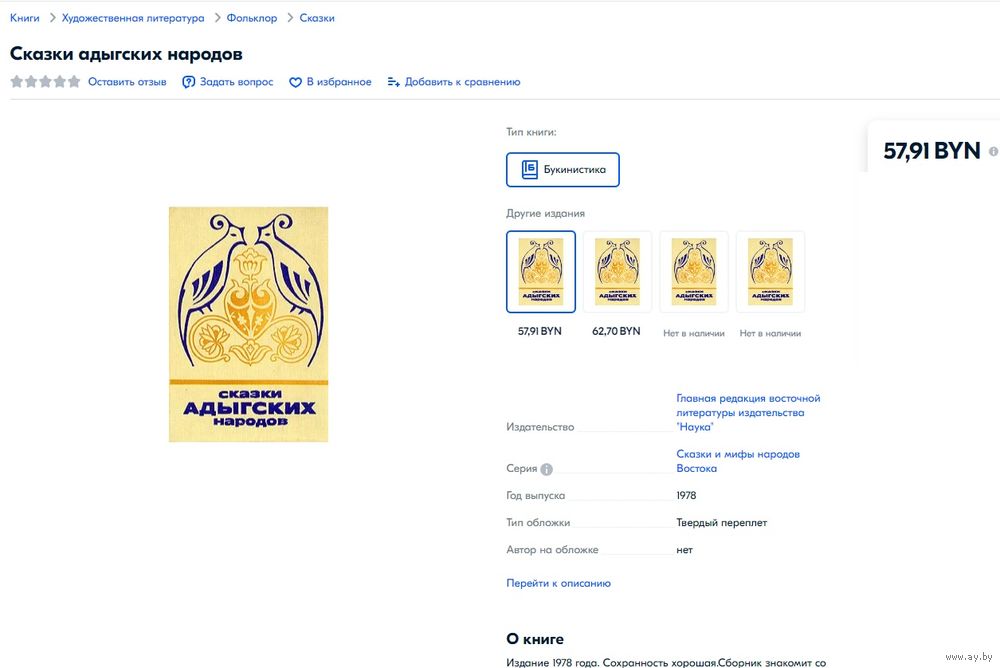This screenshot has width=1000, height=668.
Task: Click the book icon in the Букинистика button
Action: [x=529, y=170]
